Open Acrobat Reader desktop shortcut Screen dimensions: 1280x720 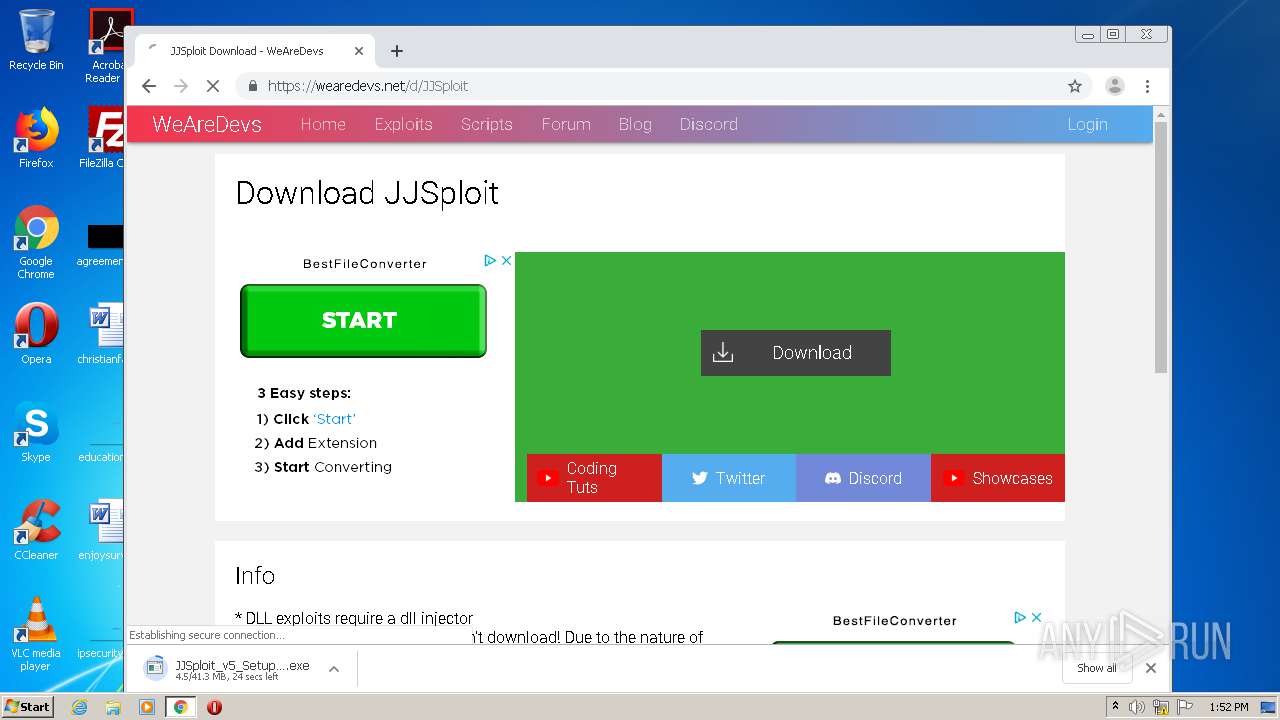pyautogui.click(x=106, y=46)
